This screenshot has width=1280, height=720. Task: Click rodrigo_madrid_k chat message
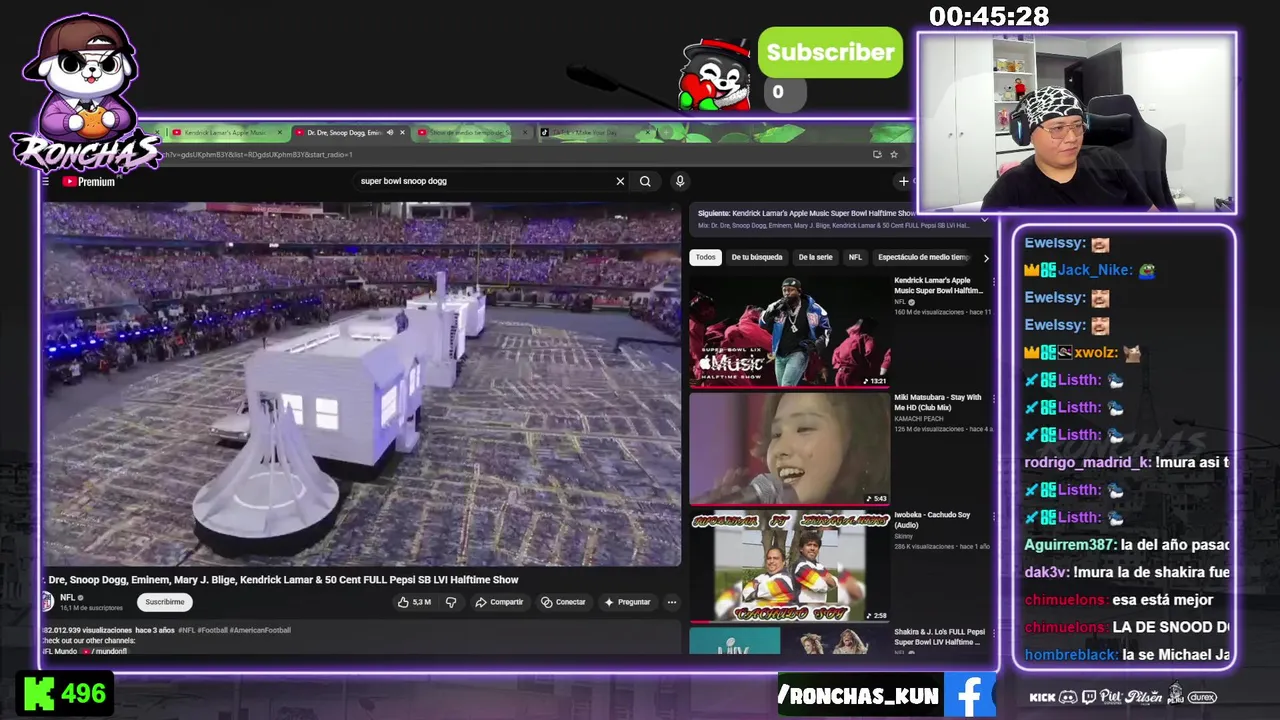(x=1126, y=462)
